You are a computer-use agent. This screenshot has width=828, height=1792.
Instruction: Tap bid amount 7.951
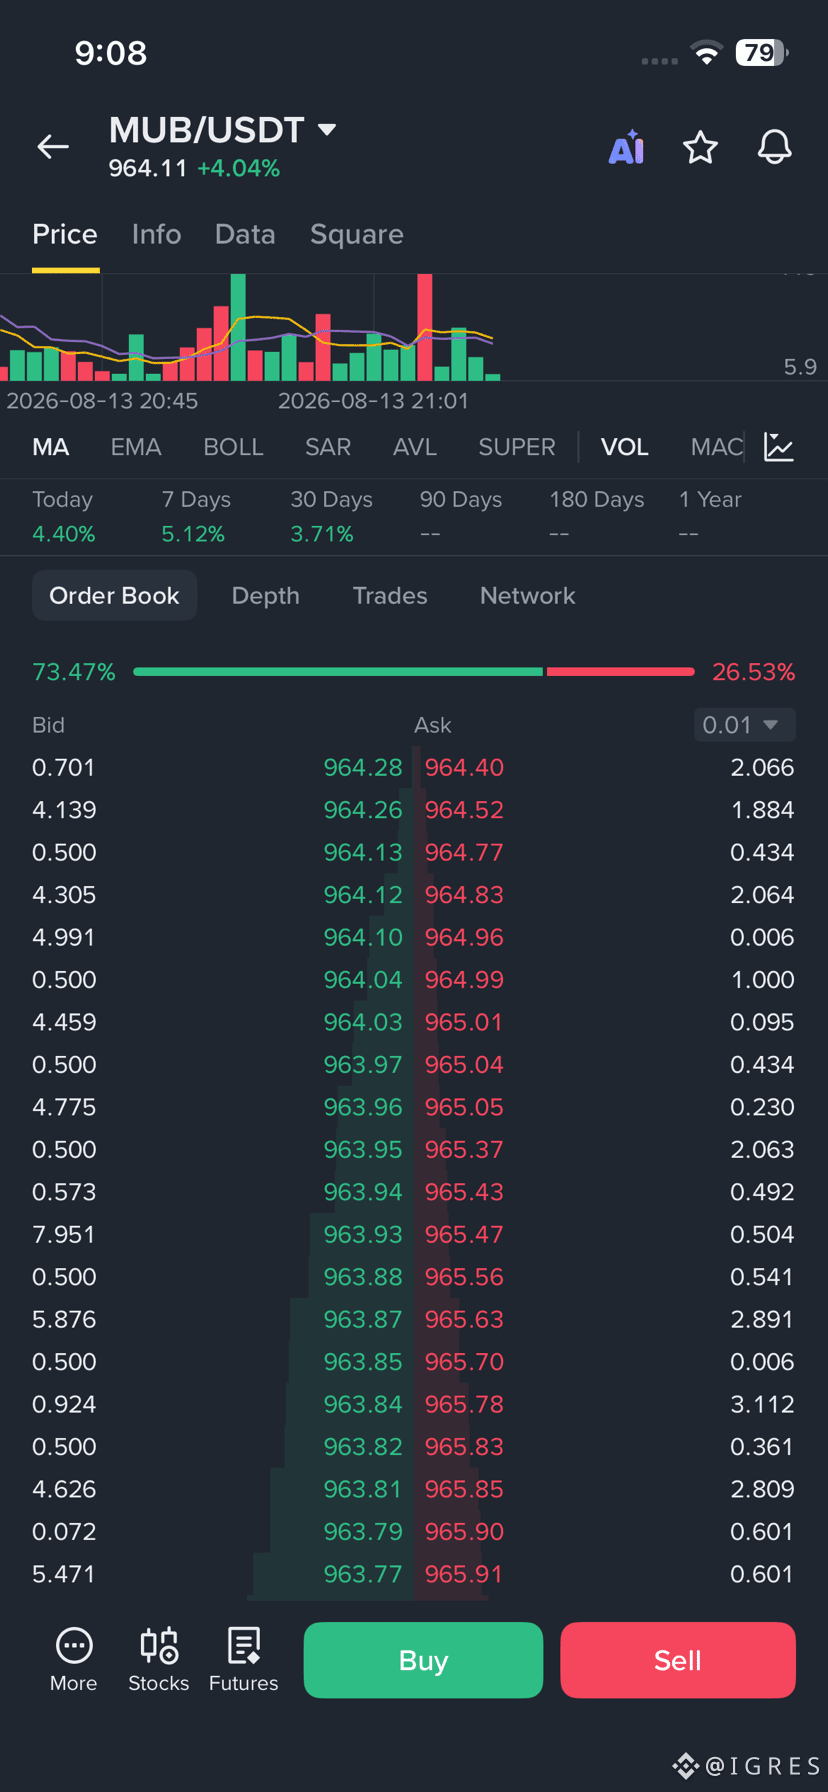pos(64,1235)
